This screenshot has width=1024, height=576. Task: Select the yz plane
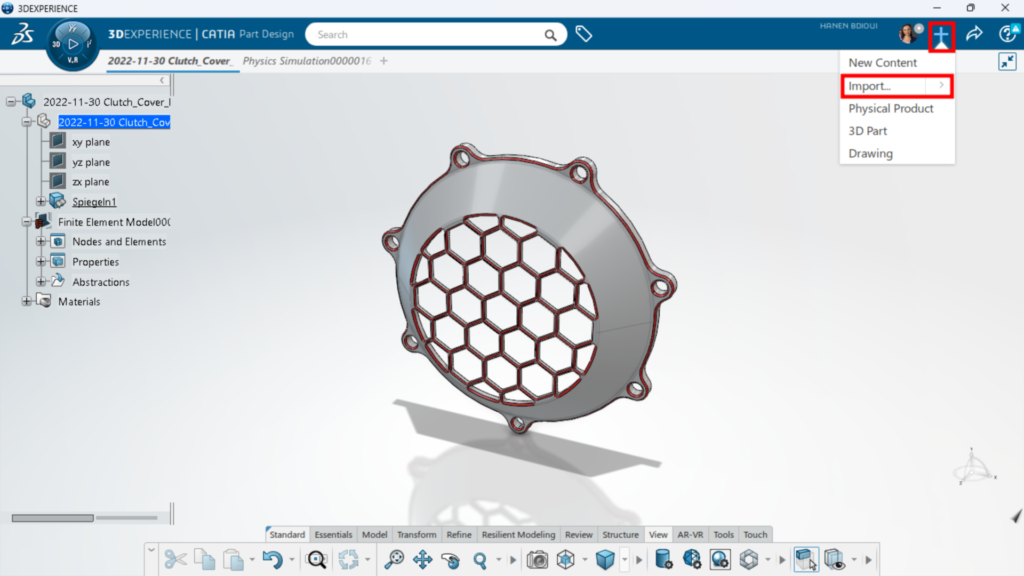click(x=91, y=162)
